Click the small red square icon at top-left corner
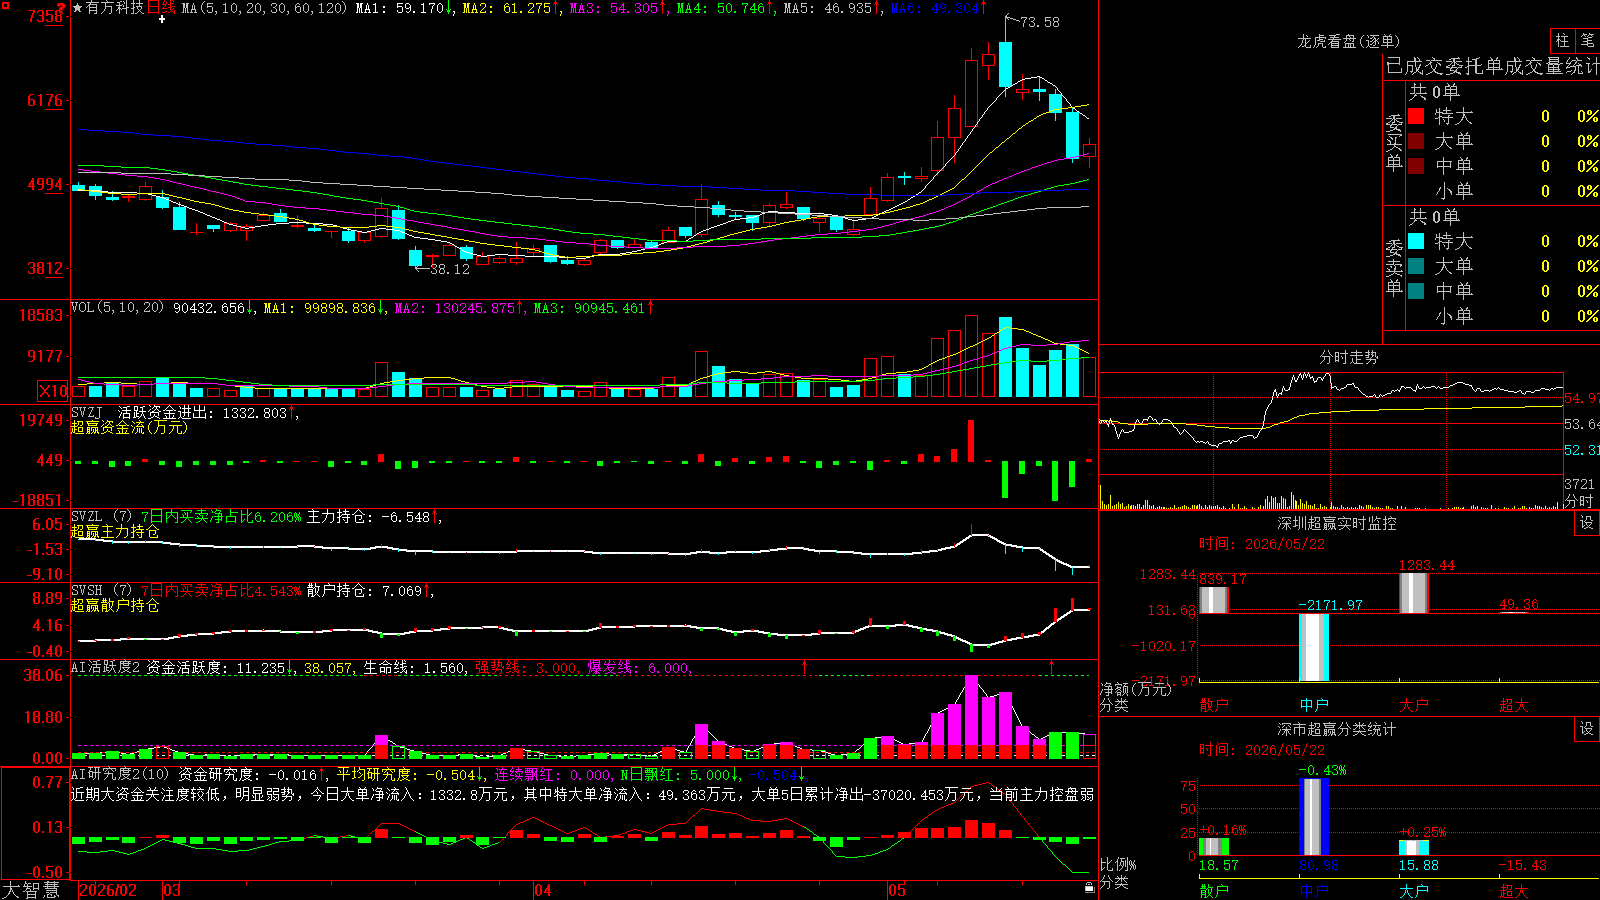 (5, 5)
